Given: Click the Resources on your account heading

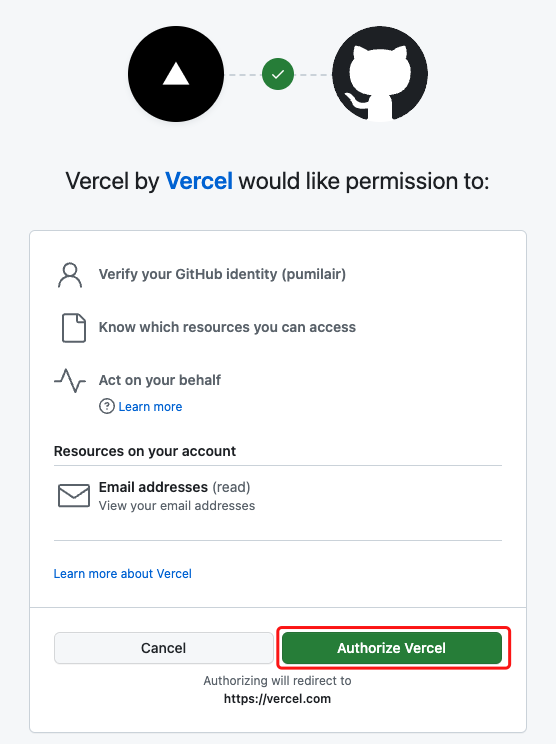Looking at the screenshot, I should click(x=145, y=451).
